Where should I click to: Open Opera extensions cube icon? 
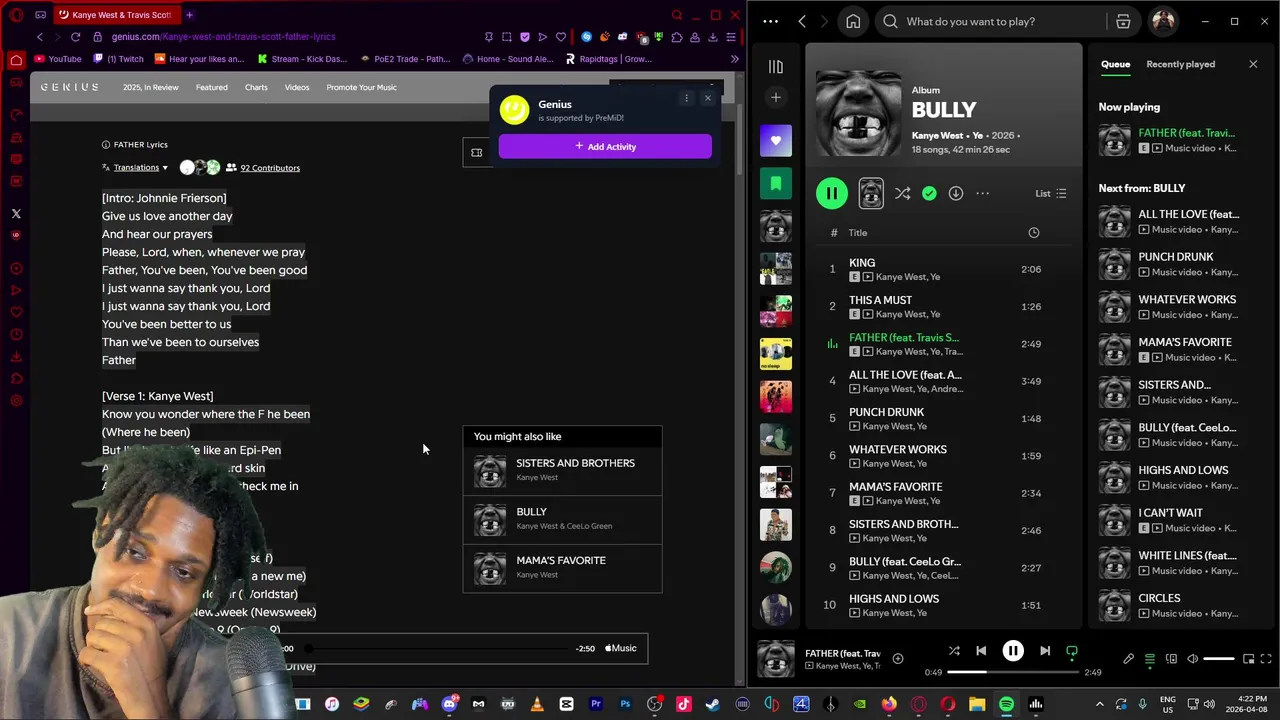point(677,37)
